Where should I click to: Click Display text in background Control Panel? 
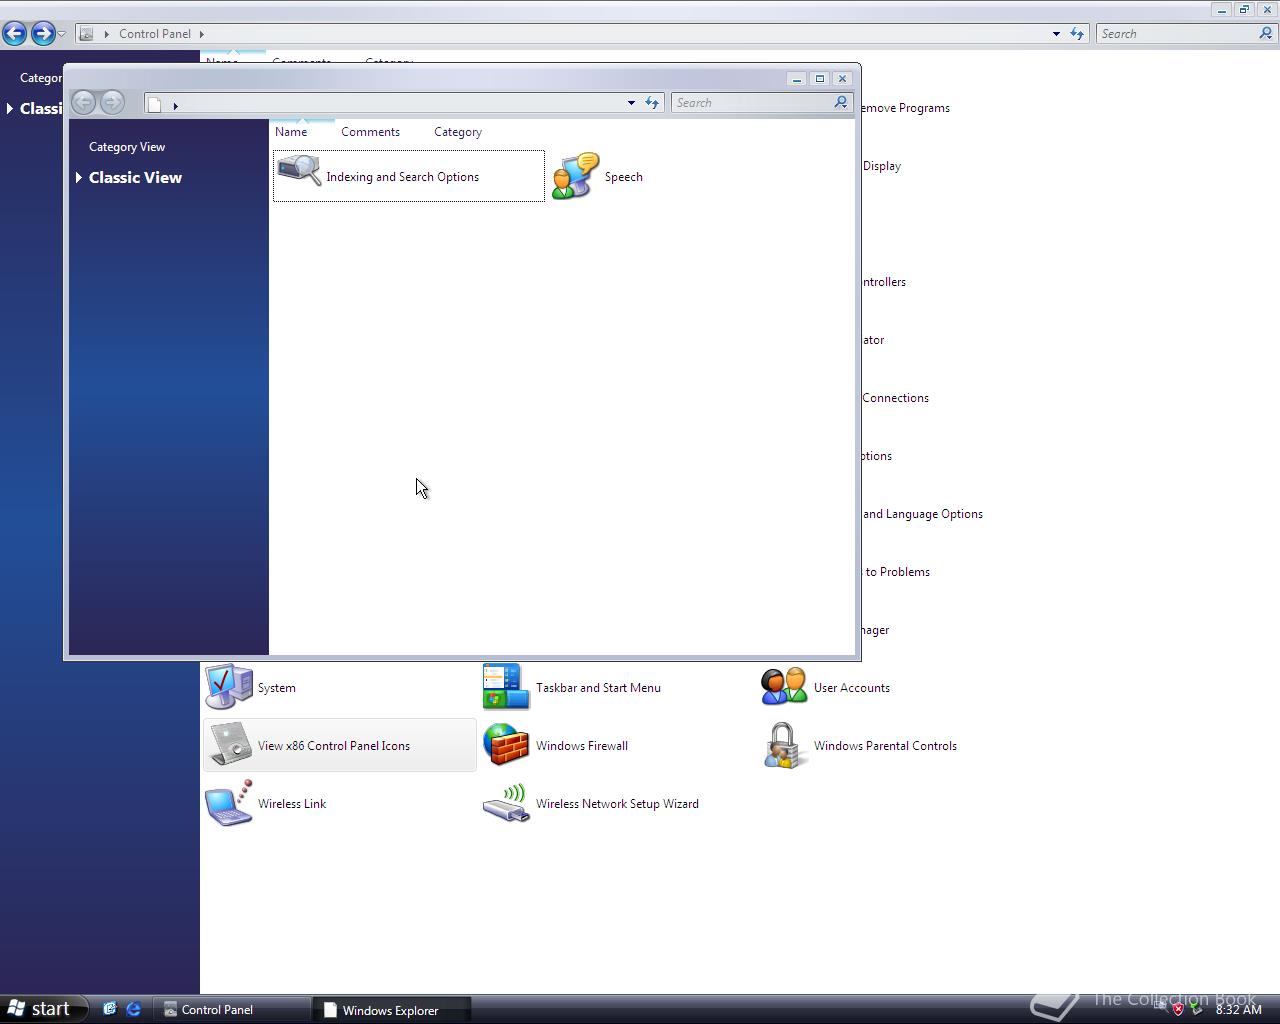click(x=881, y=166)
